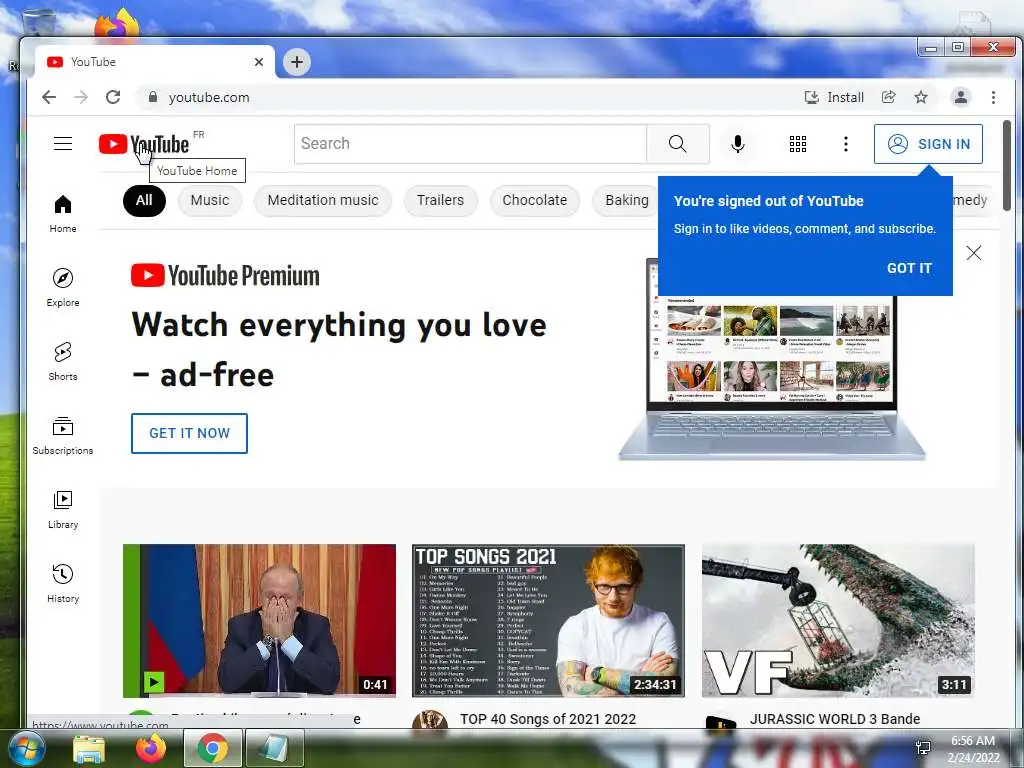Reload the page in Chrome
Viewport: 1024px width, 768px height.
coord(113,97)
